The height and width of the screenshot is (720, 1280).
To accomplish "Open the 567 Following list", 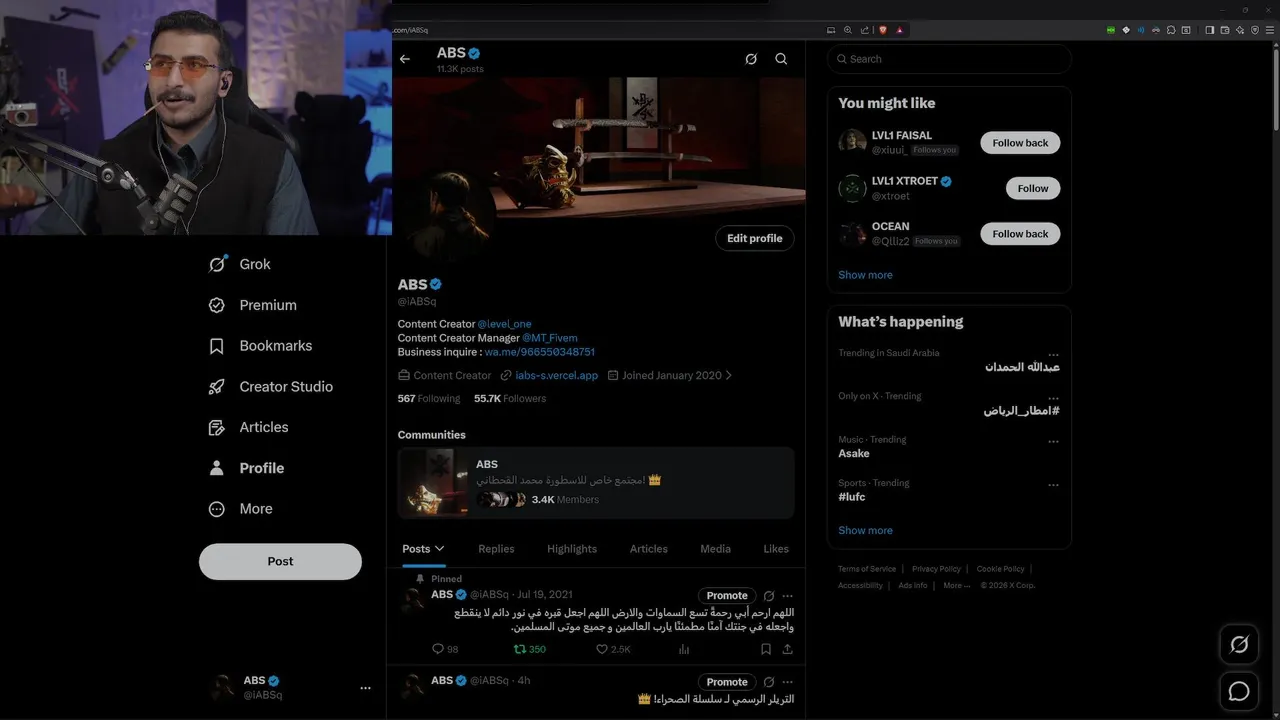I will 429,398.
